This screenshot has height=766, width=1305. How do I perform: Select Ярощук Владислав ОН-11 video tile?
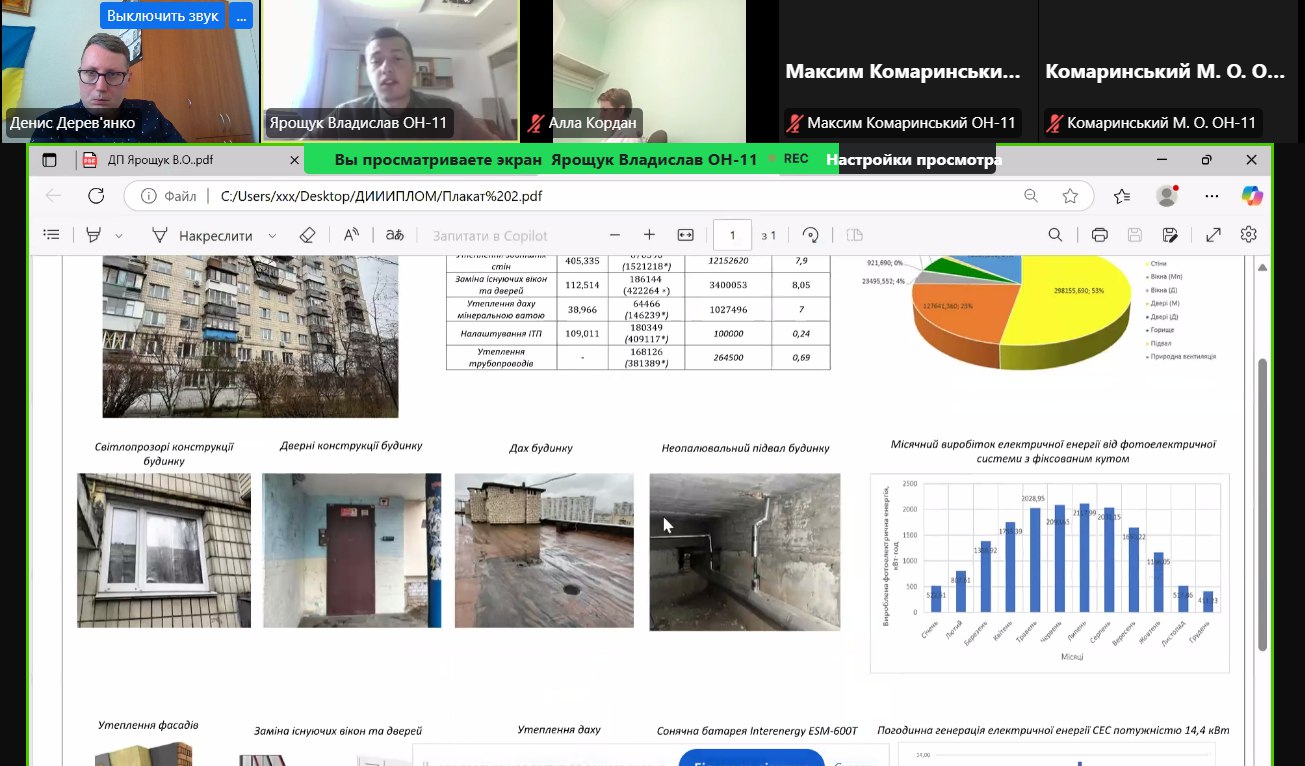click(x=391, y=71)
